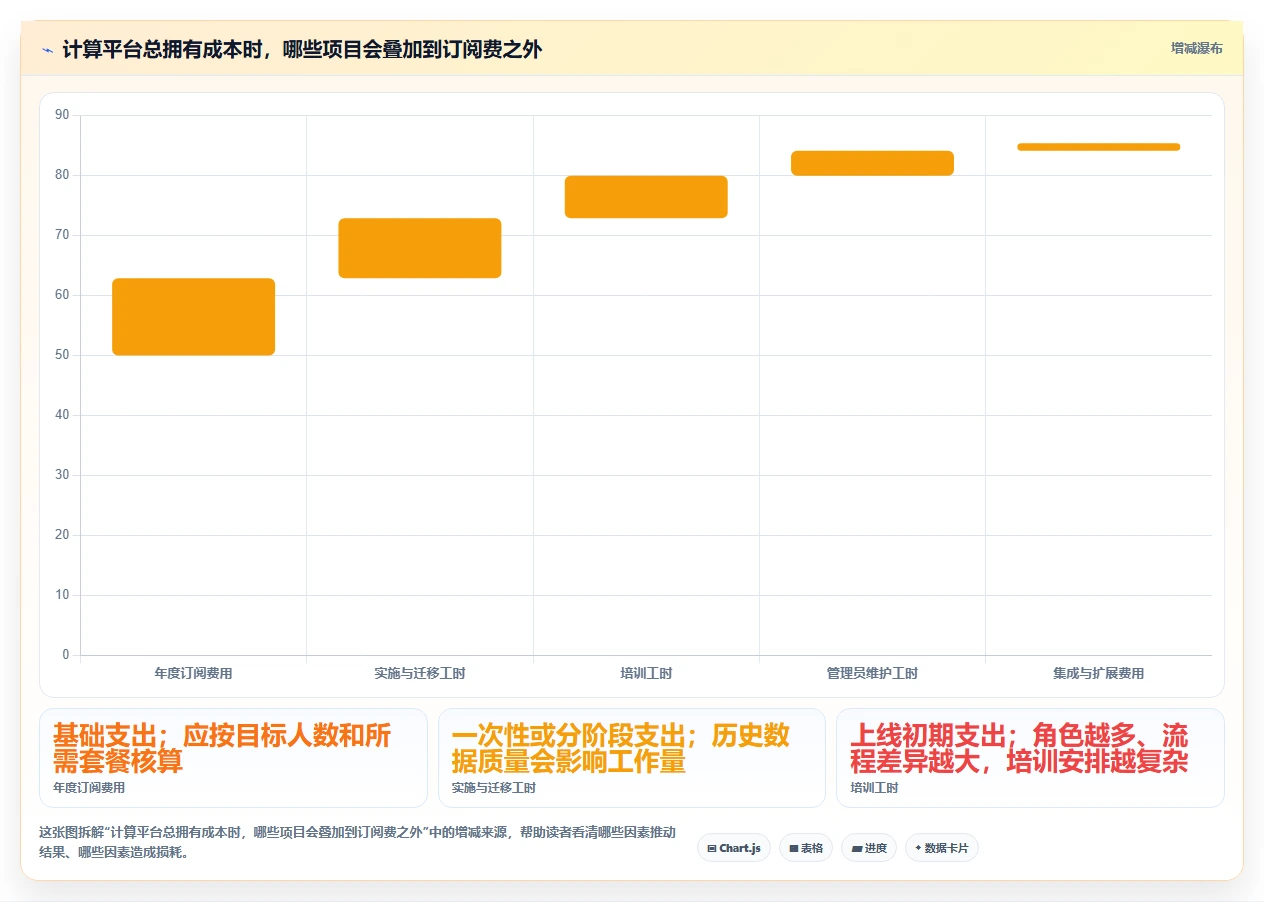
Task: Click the 90 y-axis tick label
Action: coord(62,115)
